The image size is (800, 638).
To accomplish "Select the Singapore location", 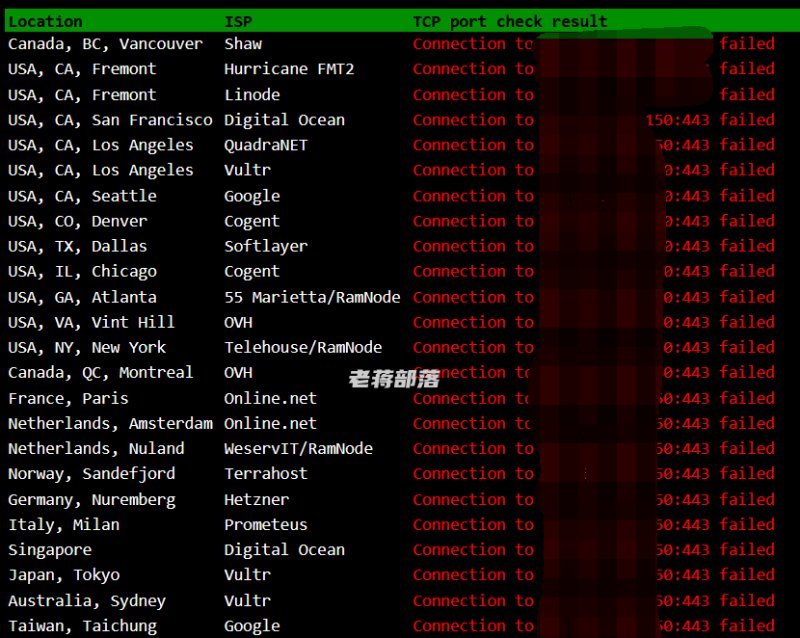I will (50, 550).
